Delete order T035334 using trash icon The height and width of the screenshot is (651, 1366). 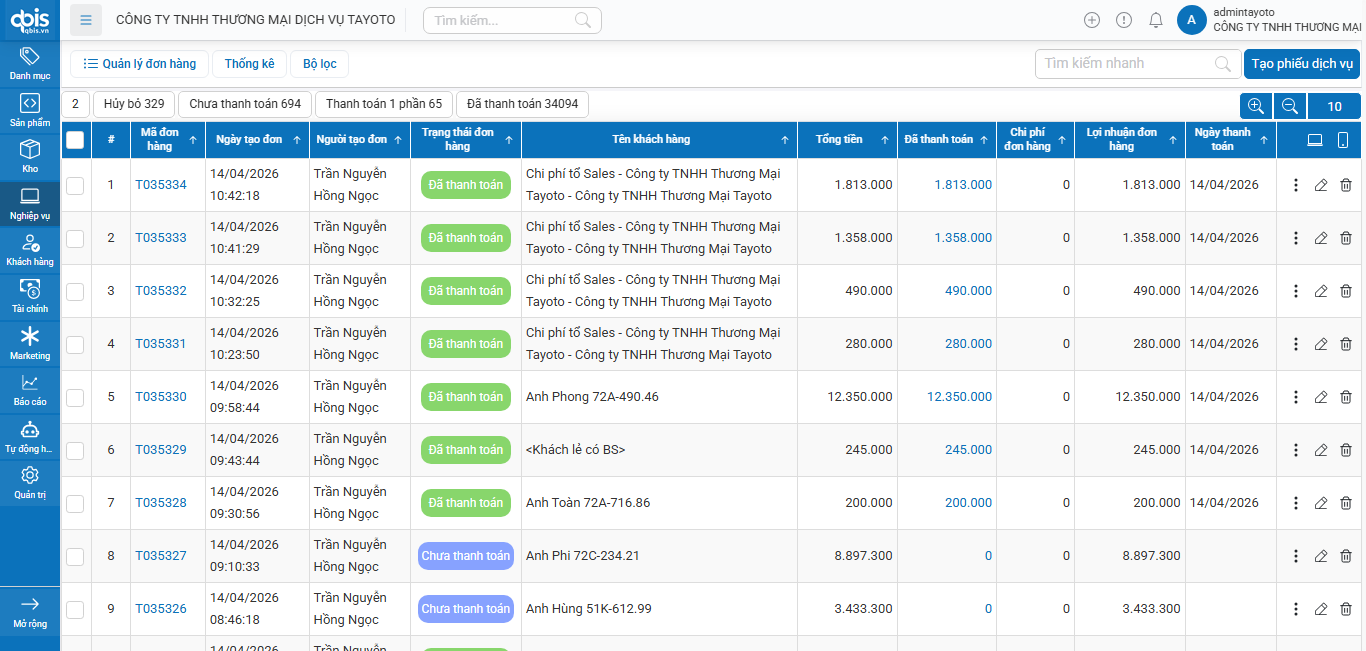point(1346,185)
